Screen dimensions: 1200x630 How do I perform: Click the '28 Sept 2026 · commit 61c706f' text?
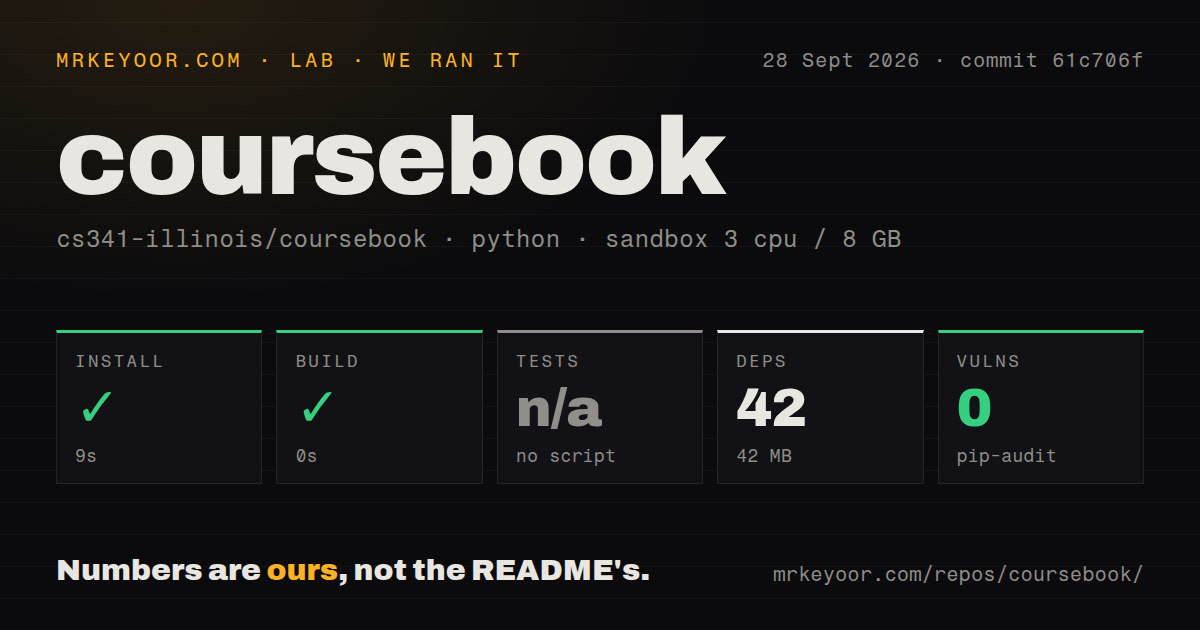tap(952, 61)
